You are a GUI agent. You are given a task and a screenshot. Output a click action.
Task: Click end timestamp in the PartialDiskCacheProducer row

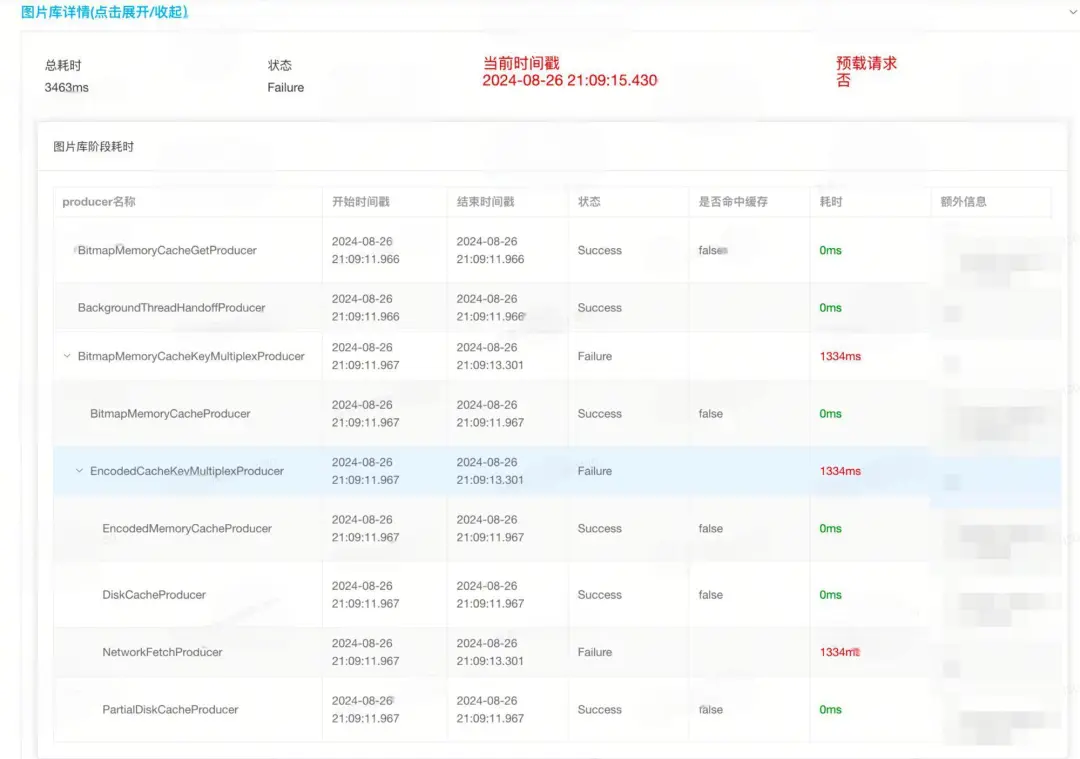pyautogui.click(x=490, y=709)
